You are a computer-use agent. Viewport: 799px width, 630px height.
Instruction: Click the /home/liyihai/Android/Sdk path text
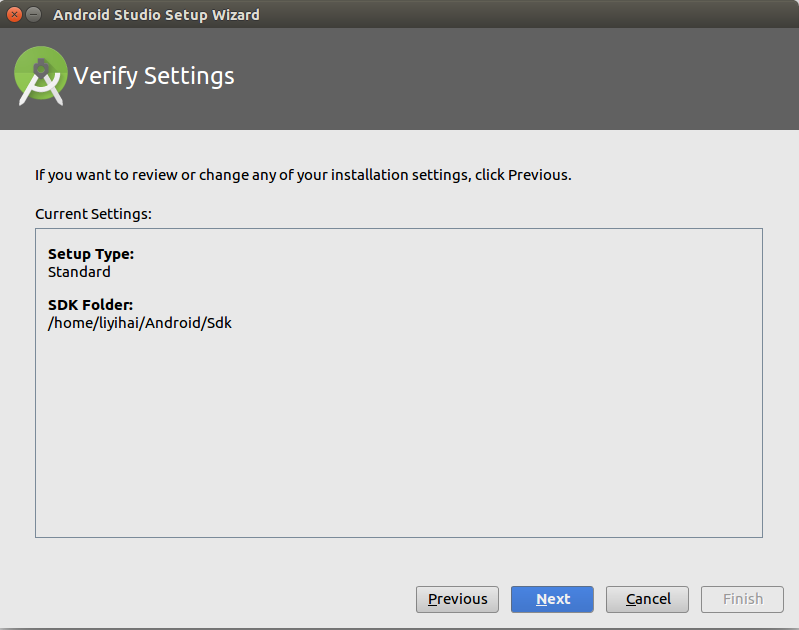click(140, 323)
